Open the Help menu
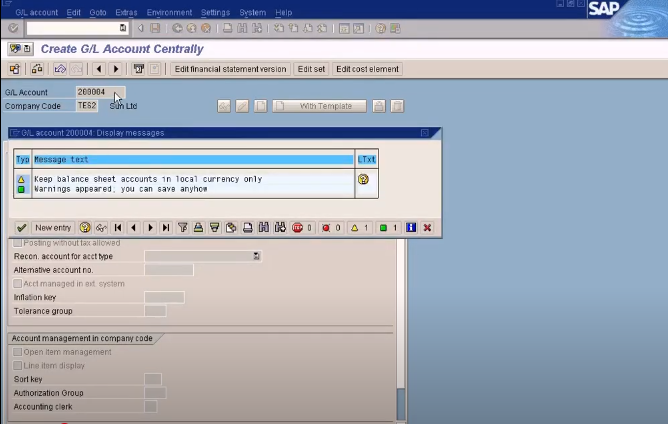The height and width of the screenshot is (424, 668). tap(283, 12)
